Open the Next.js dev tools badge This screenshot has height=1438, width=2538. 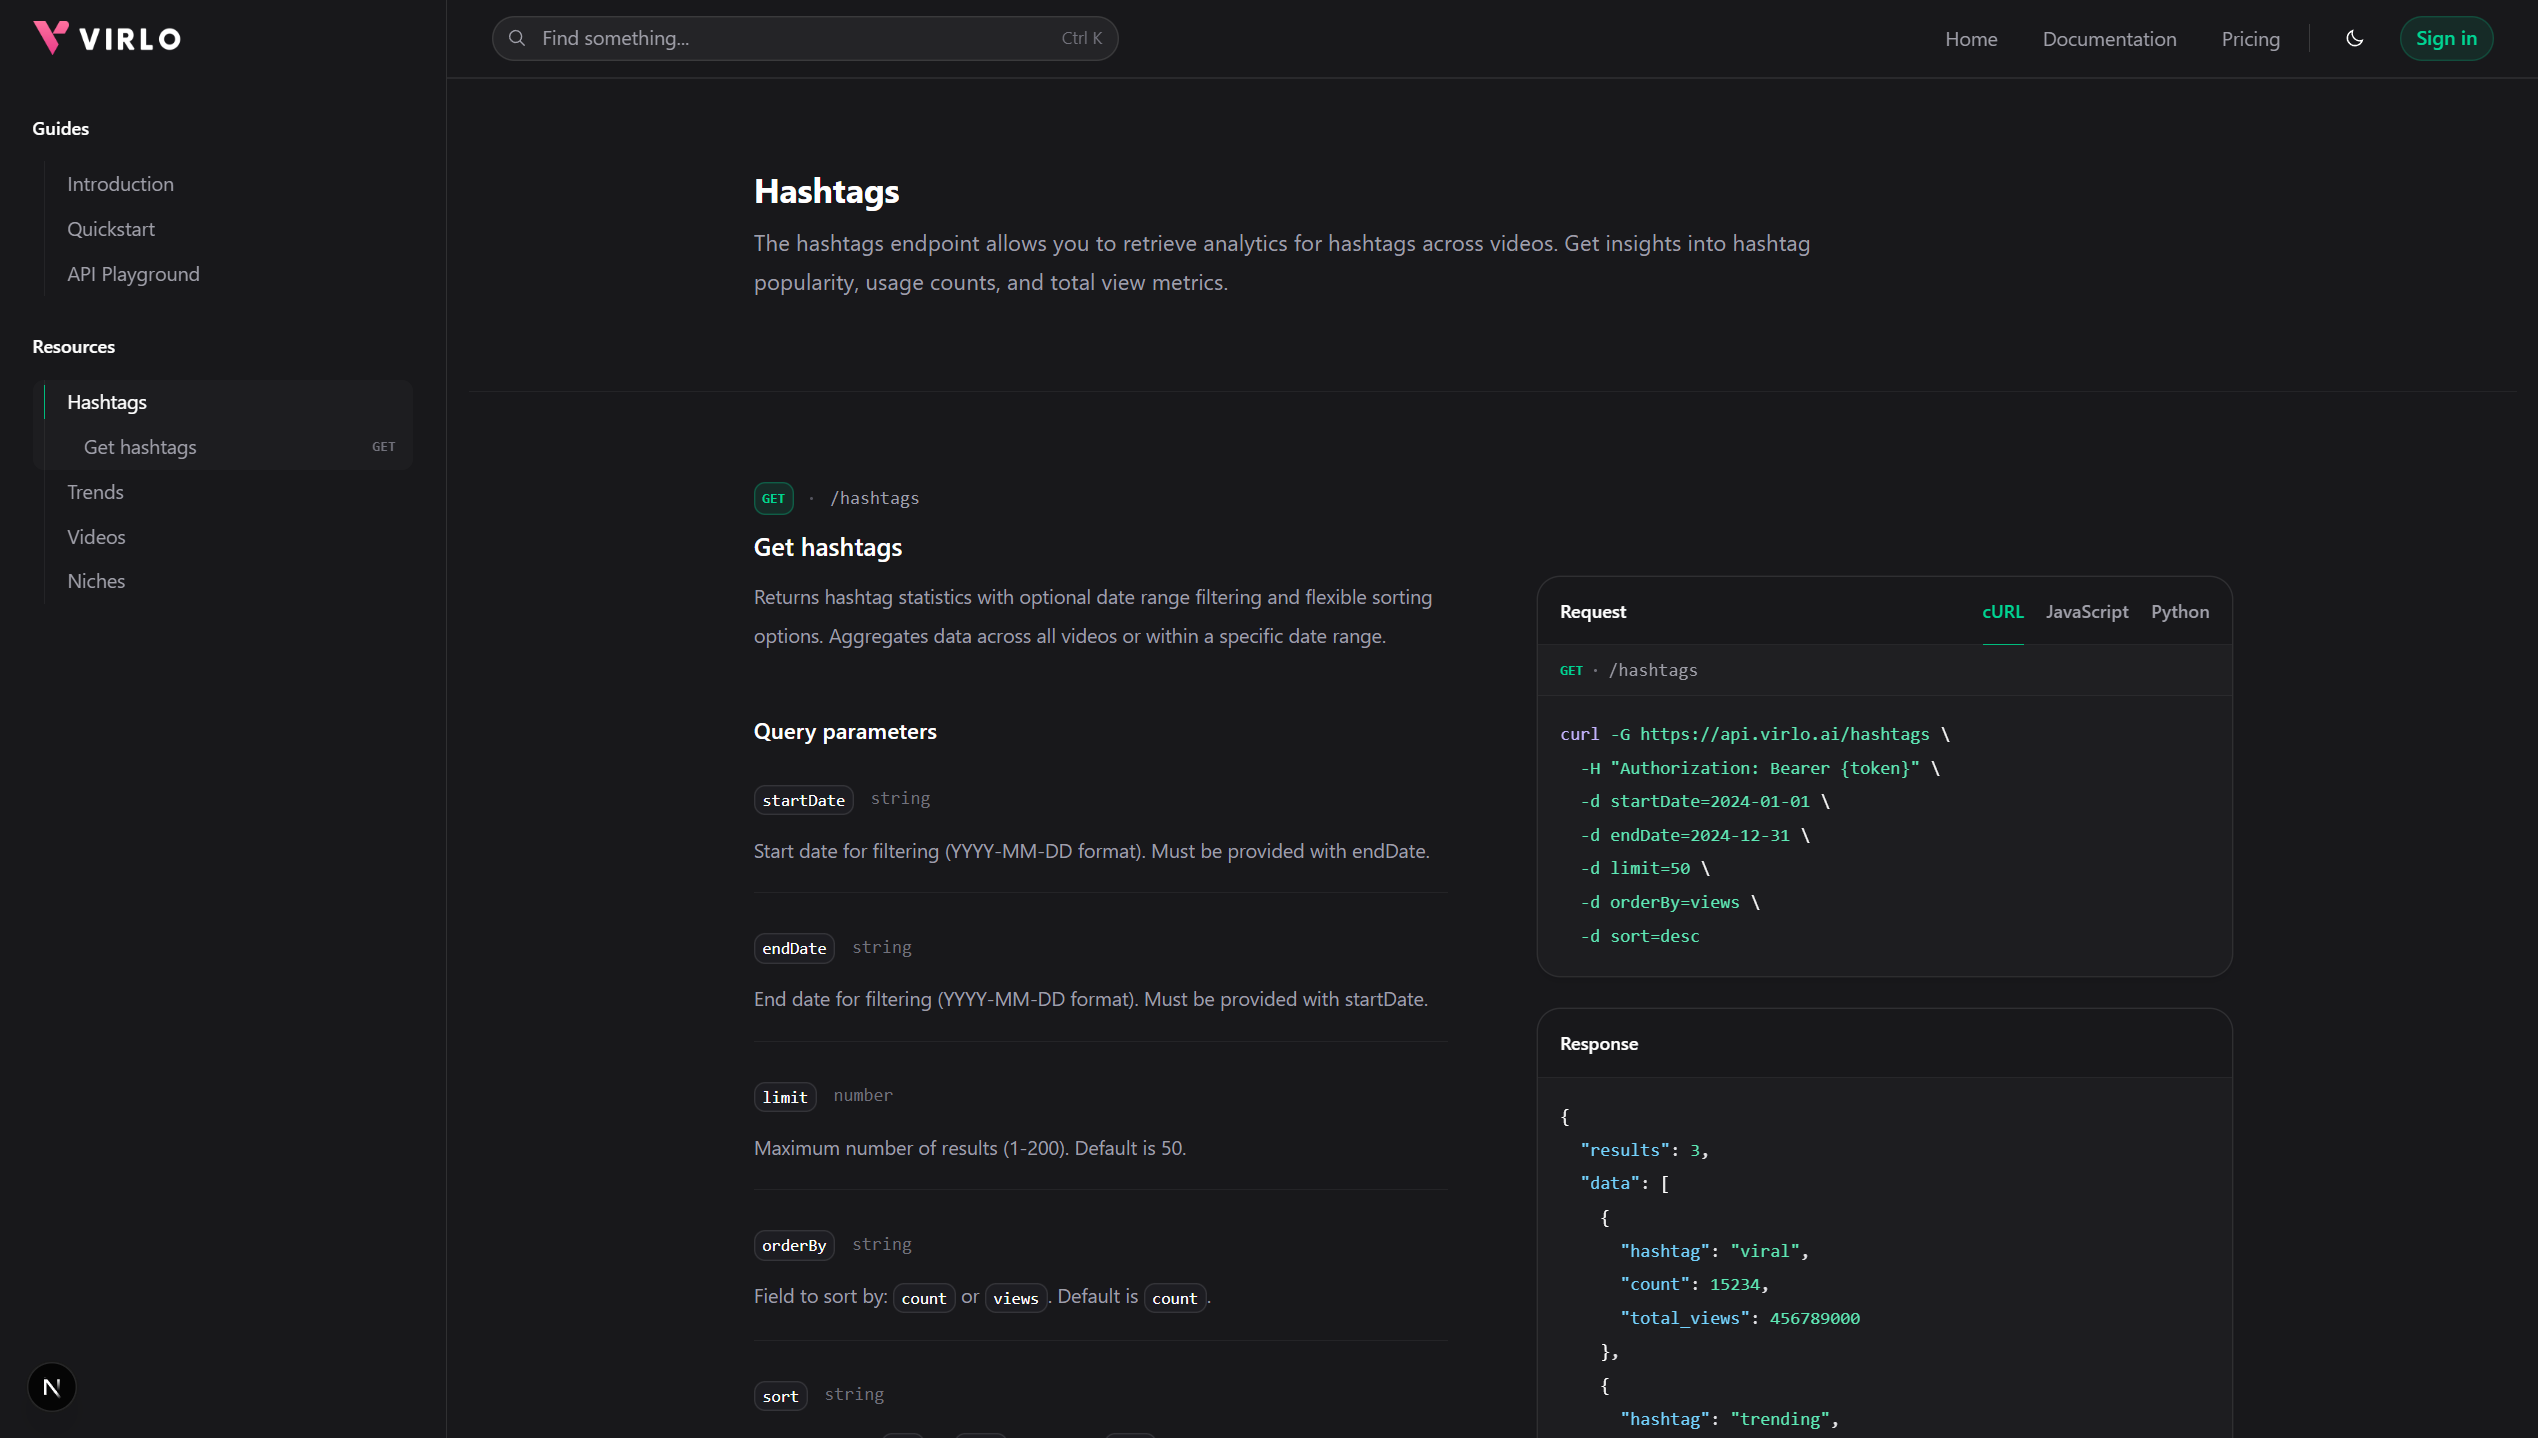[52, 1387]
